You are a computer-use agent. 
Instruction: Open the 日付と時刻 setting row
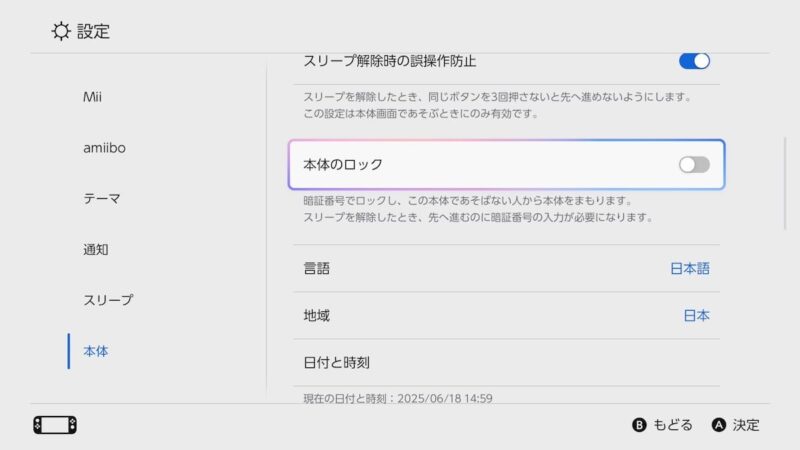click(507, 363)
